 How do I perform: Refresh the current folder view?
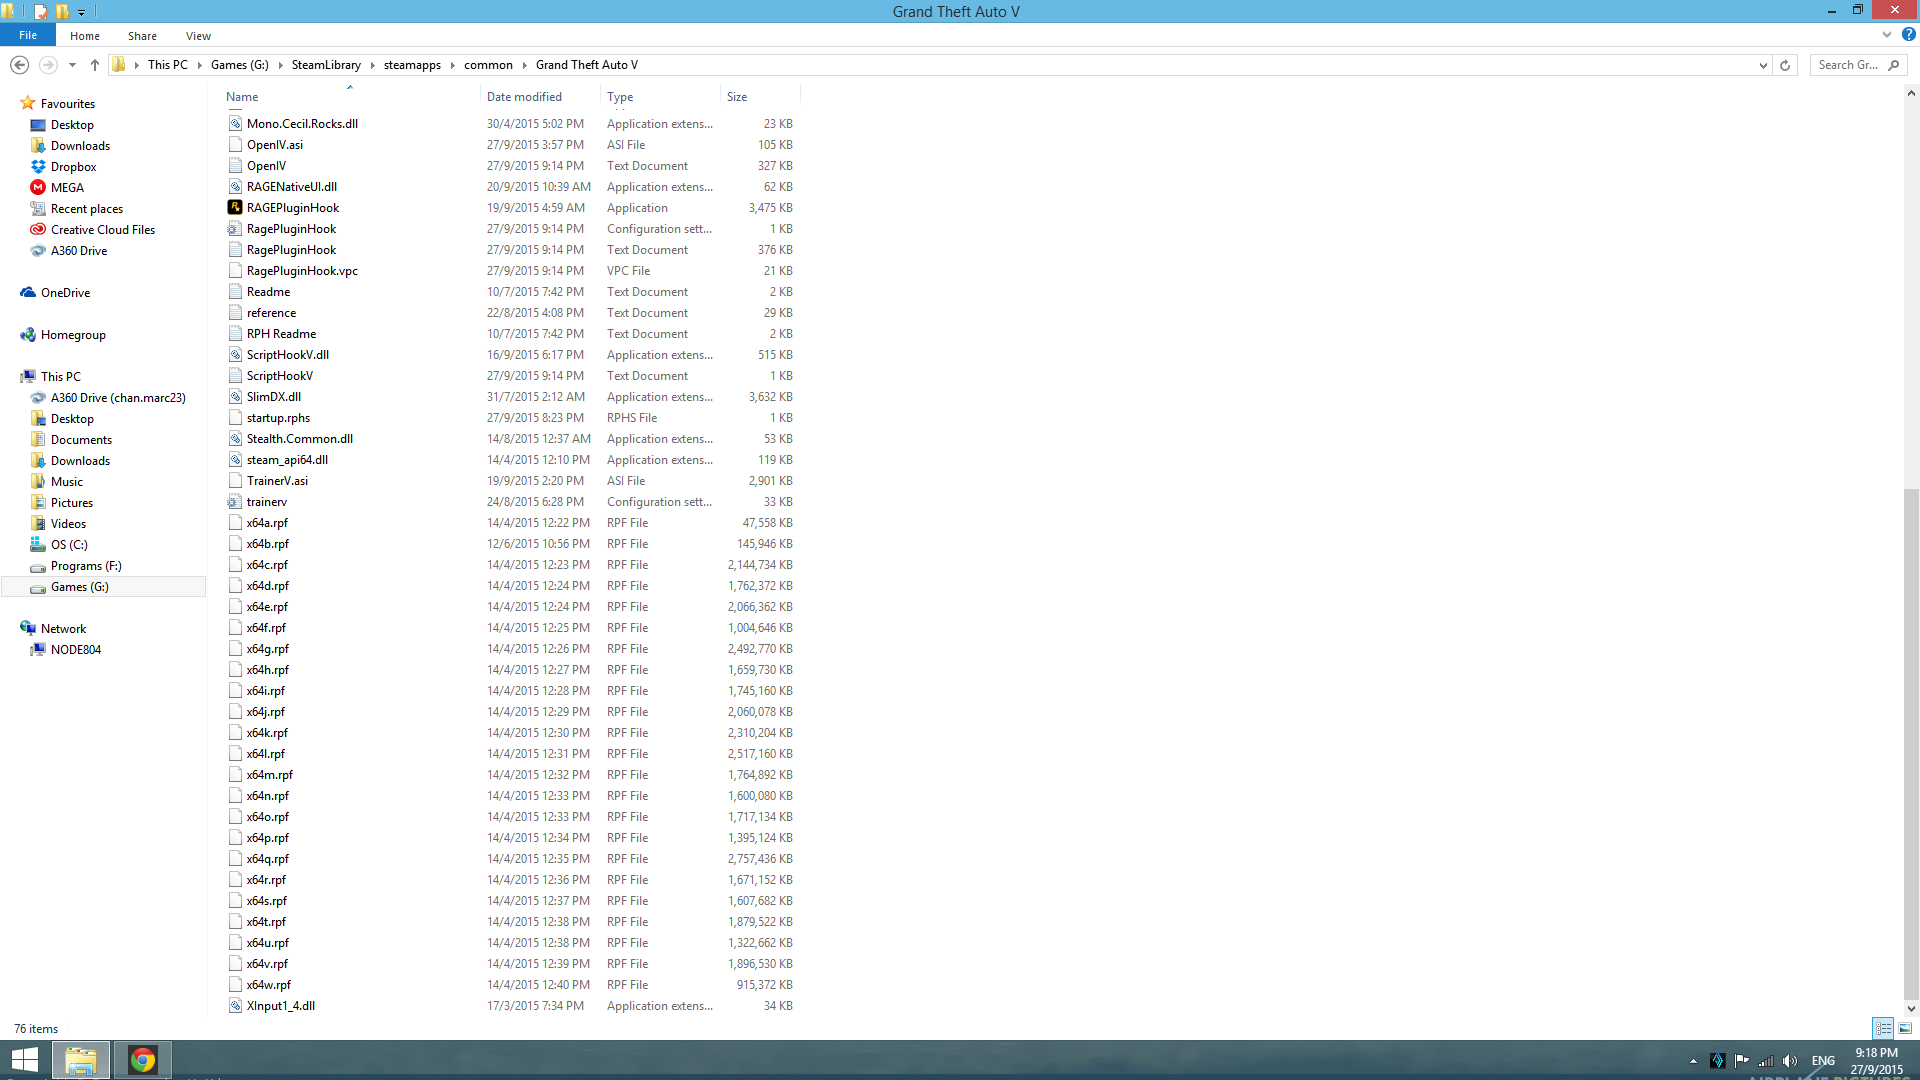tap(1785, 65)
